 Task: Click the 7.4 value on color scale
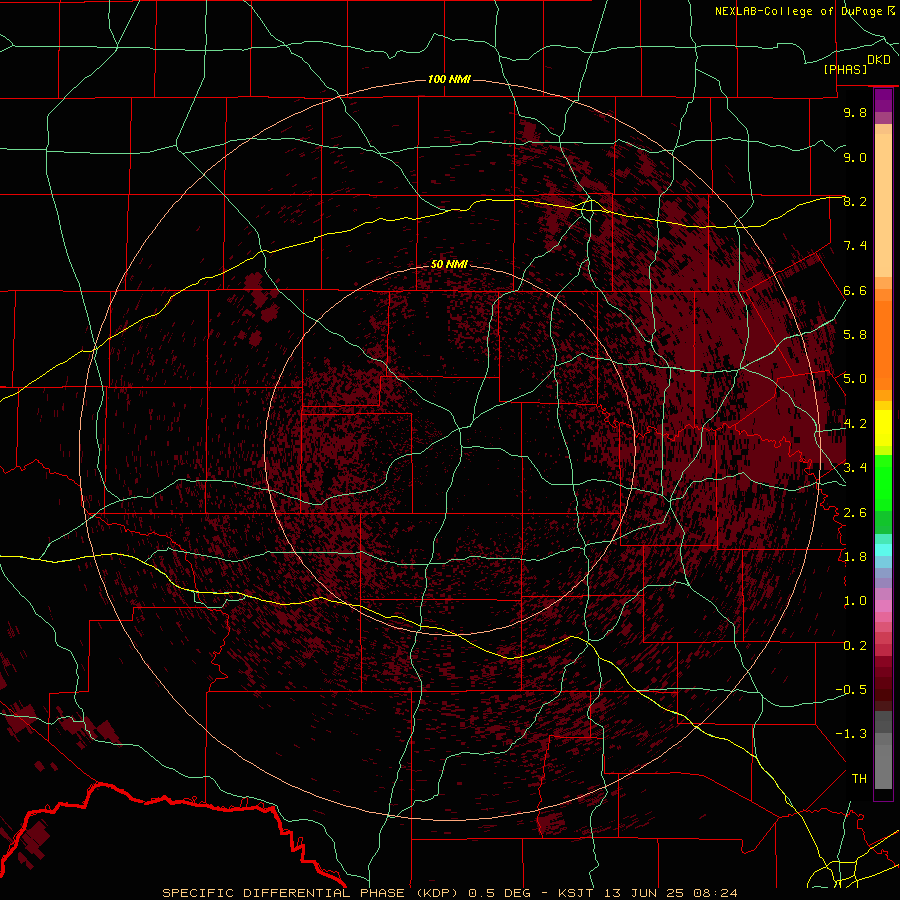[855, 246]
